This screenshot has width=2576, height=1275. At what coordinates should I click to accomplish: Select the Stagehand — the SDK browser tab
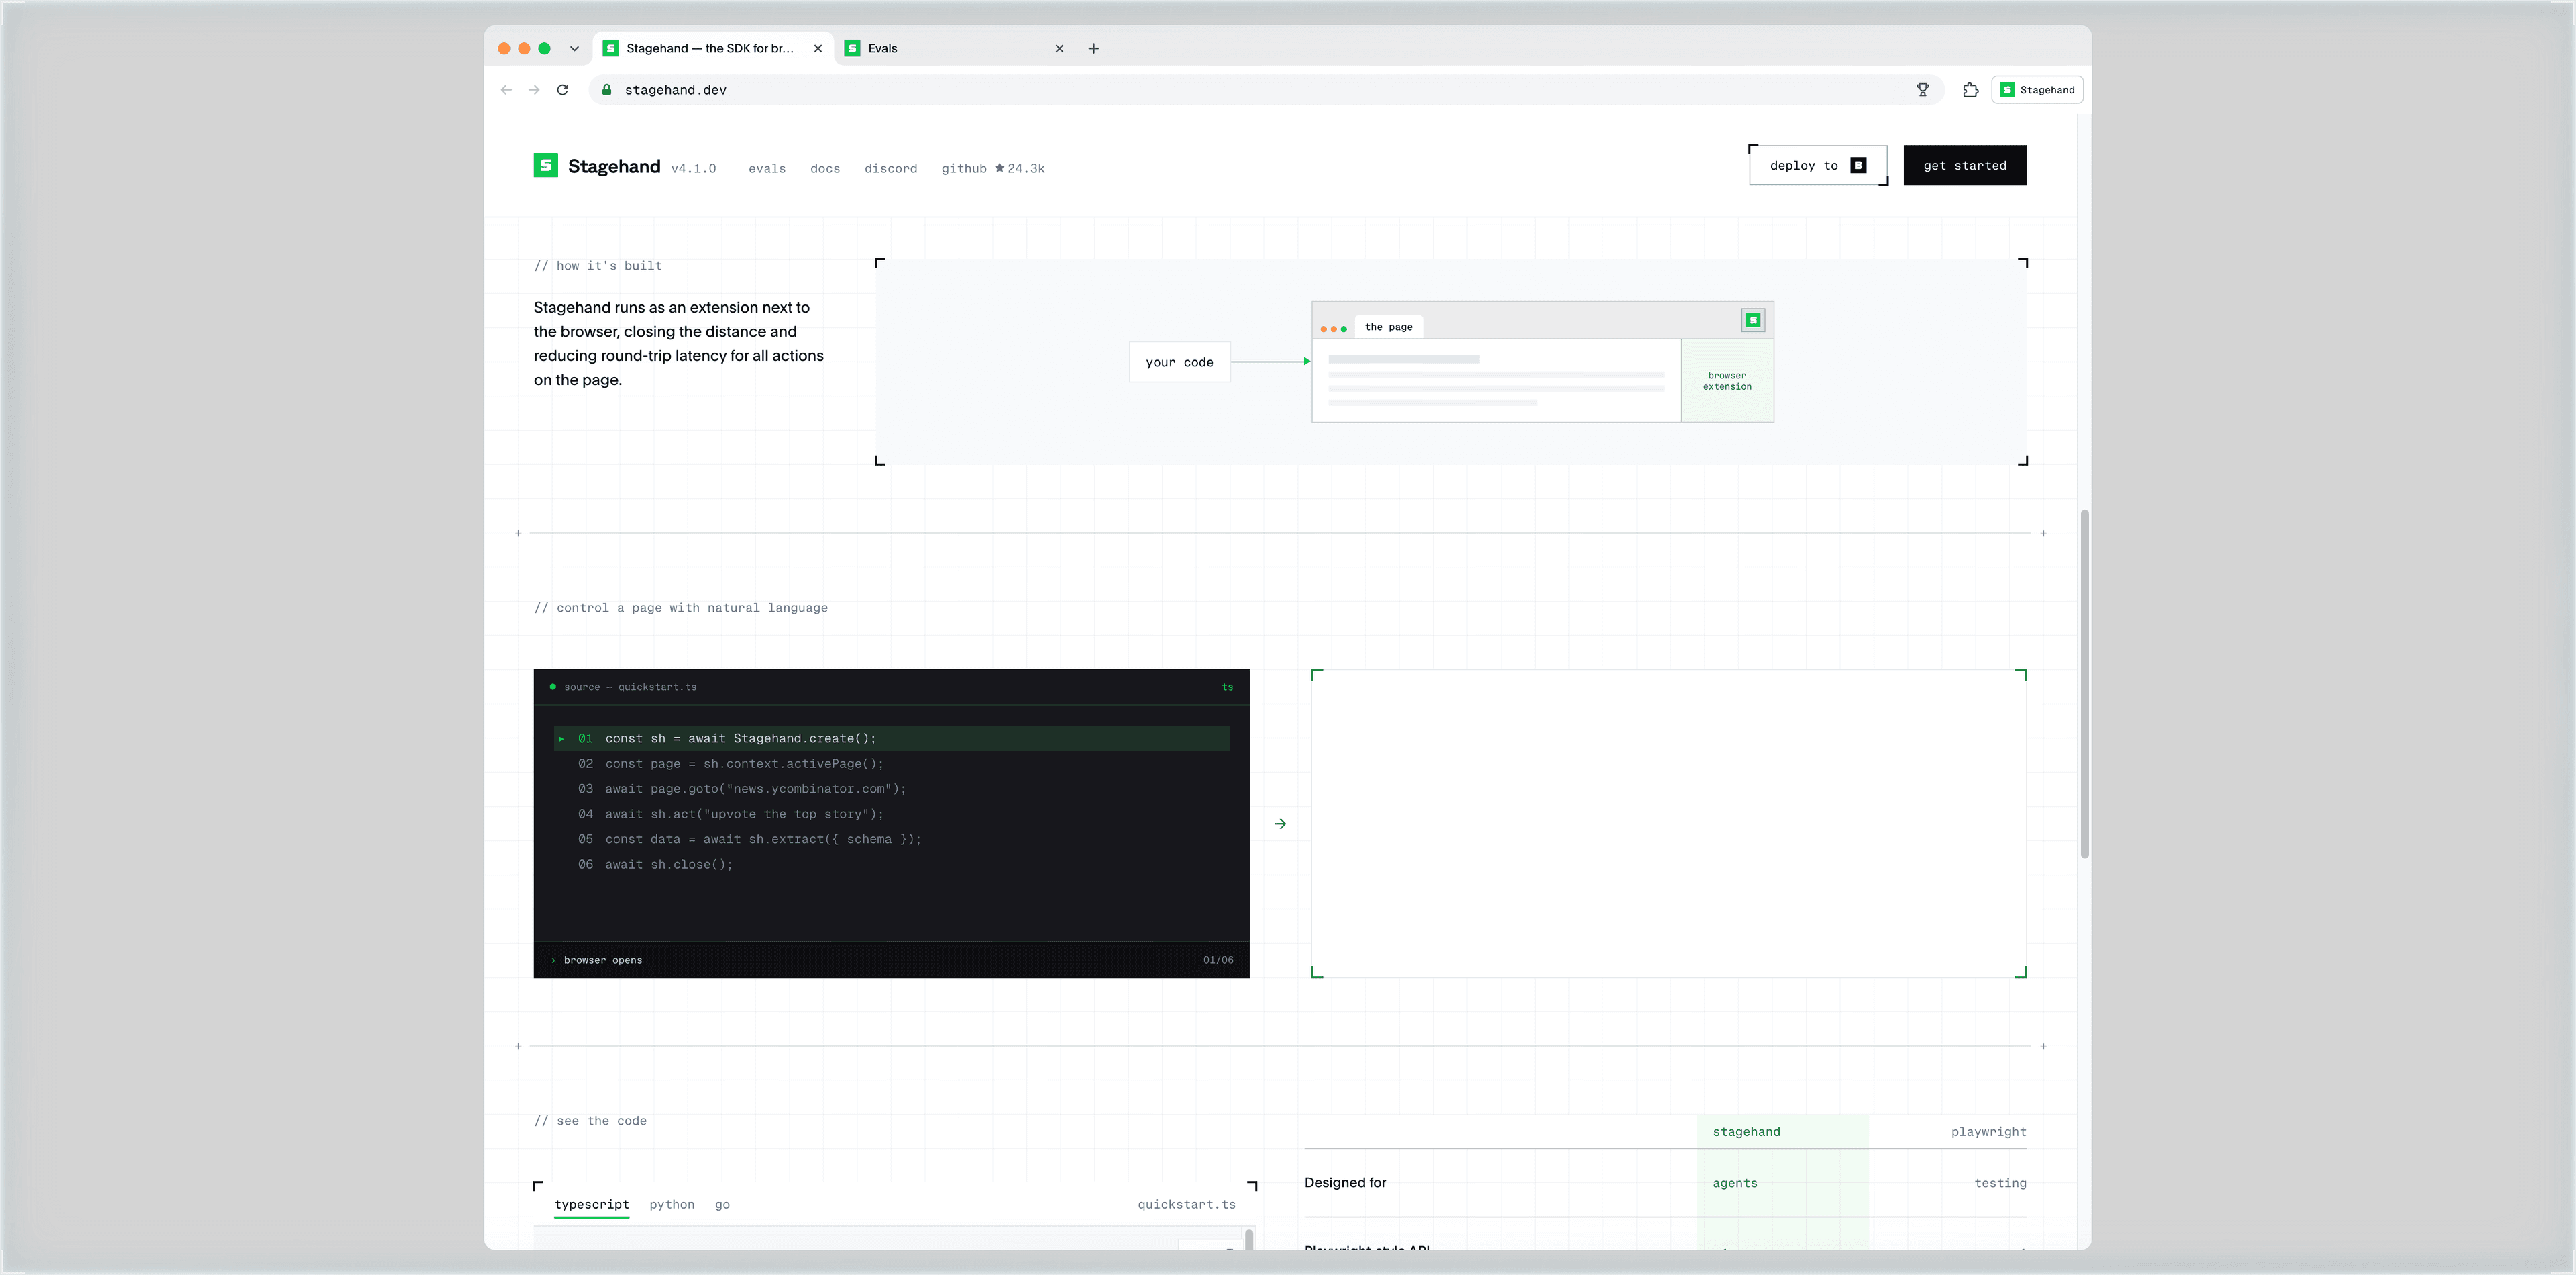click(x=713, y=48)
